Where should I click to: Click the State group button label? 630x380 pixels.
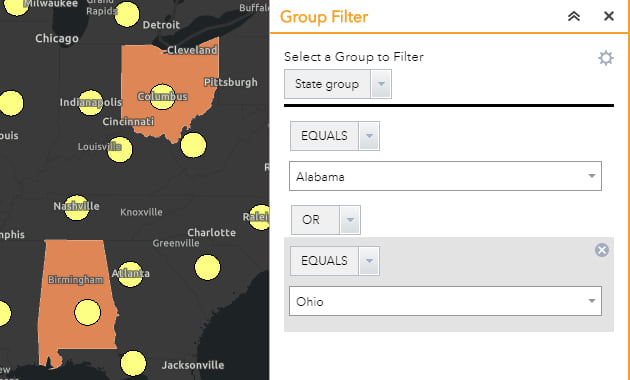(x=327, y=84)
